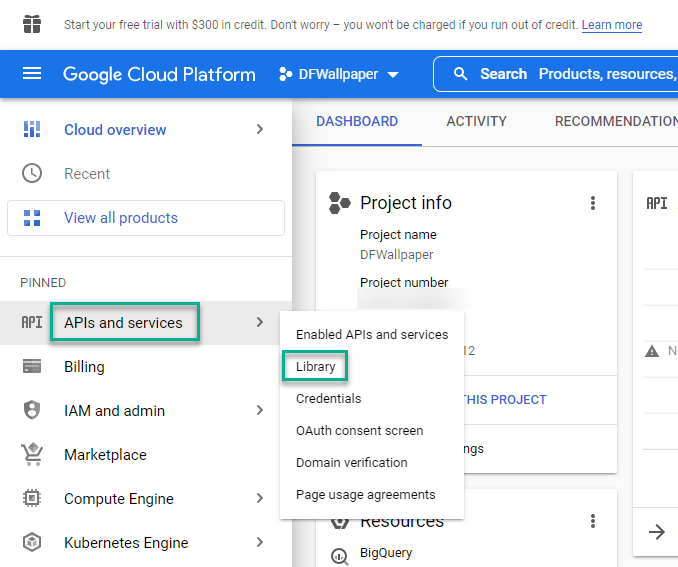Click the THIS PROJECT link in Project info
This screenshot has height=567, width=678.
505,399
